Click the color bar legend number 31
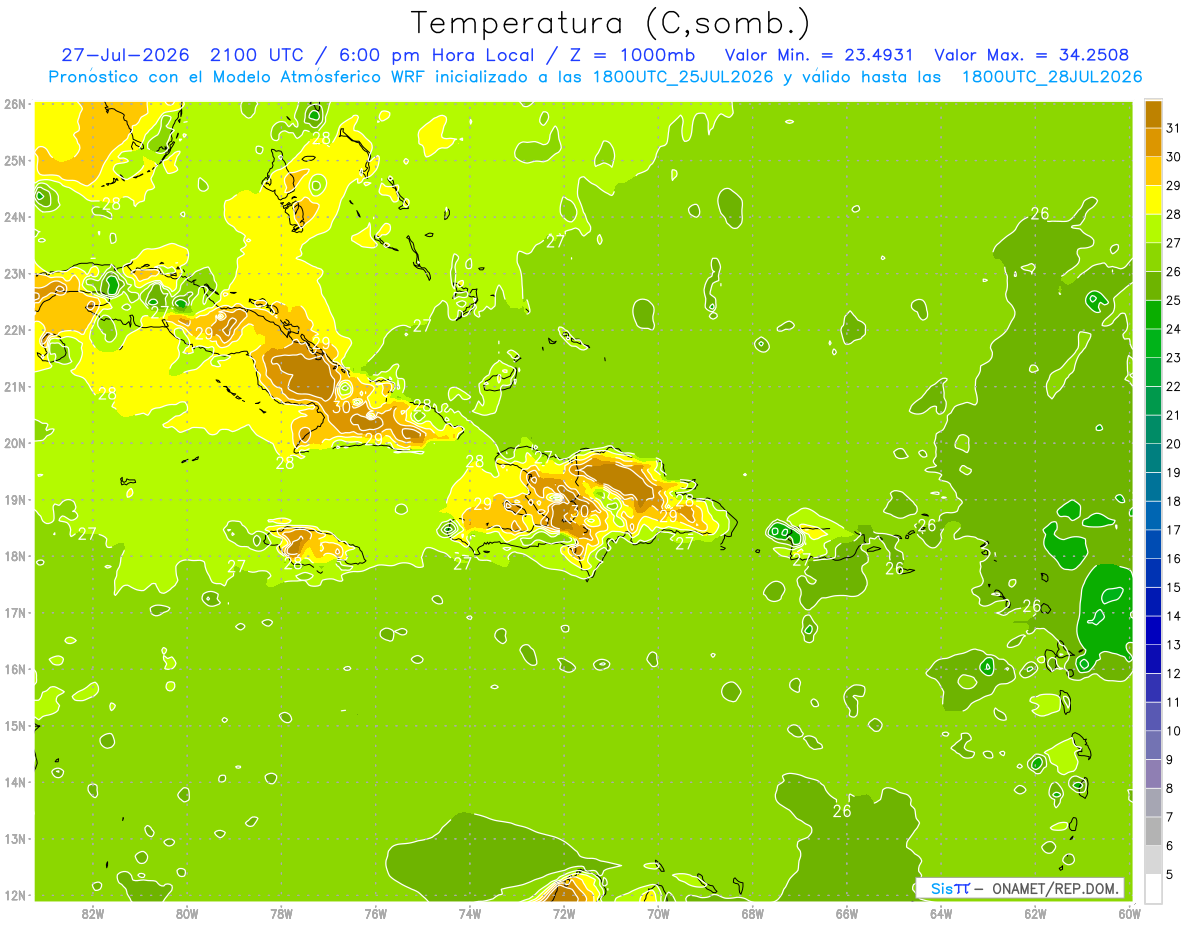1200x927 pixels. pos(1173,128)
